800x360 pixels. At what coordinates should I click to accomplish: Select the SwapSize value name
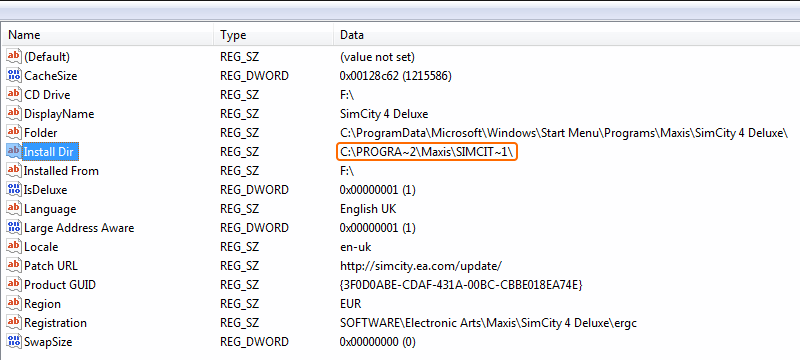click(48, 342)
